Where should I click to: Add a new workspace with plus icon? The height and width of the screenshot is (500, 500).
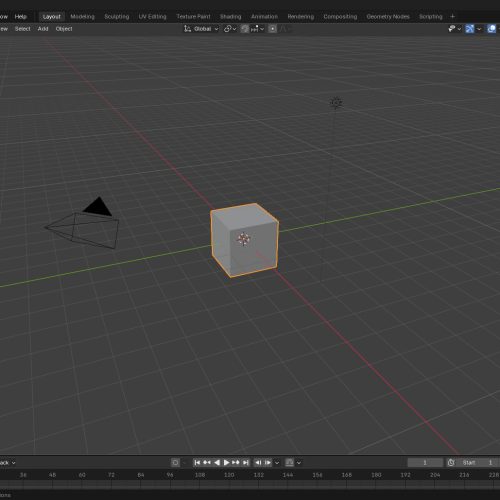coord(452,17)
